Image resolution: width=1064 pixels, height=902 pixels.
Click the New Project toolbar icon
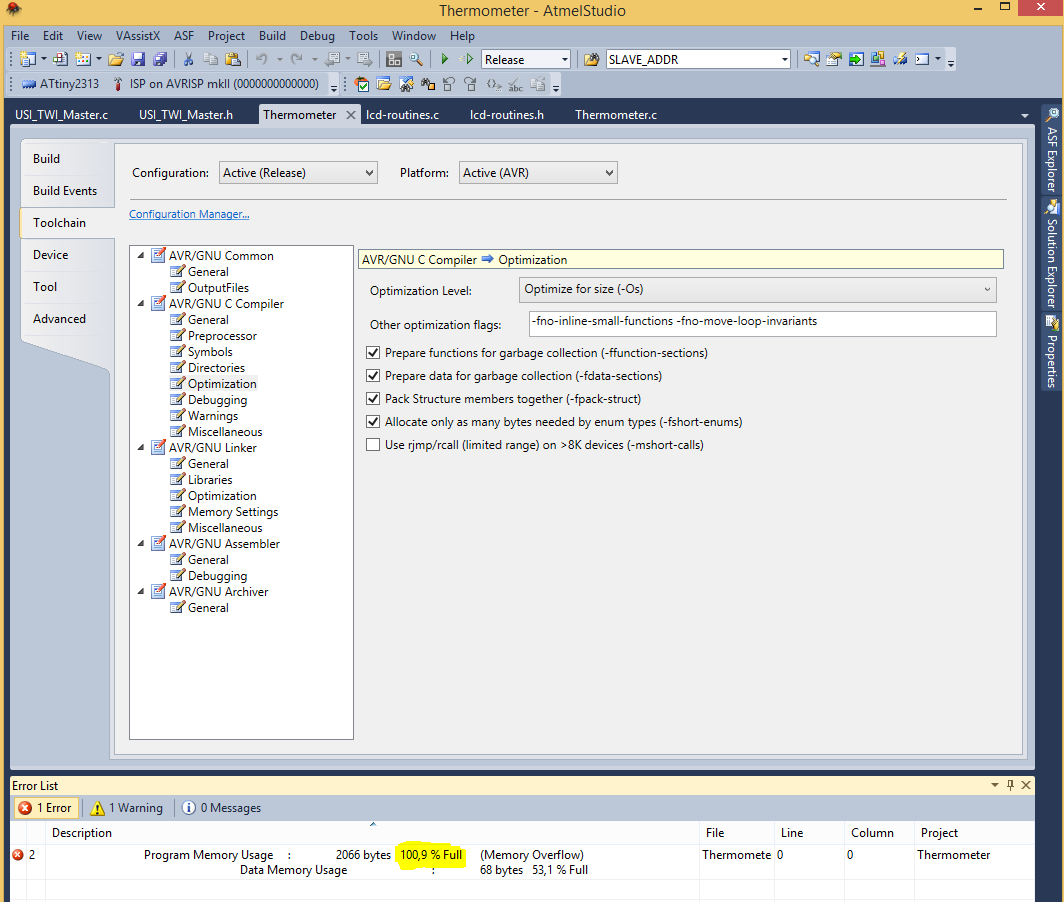27,59
